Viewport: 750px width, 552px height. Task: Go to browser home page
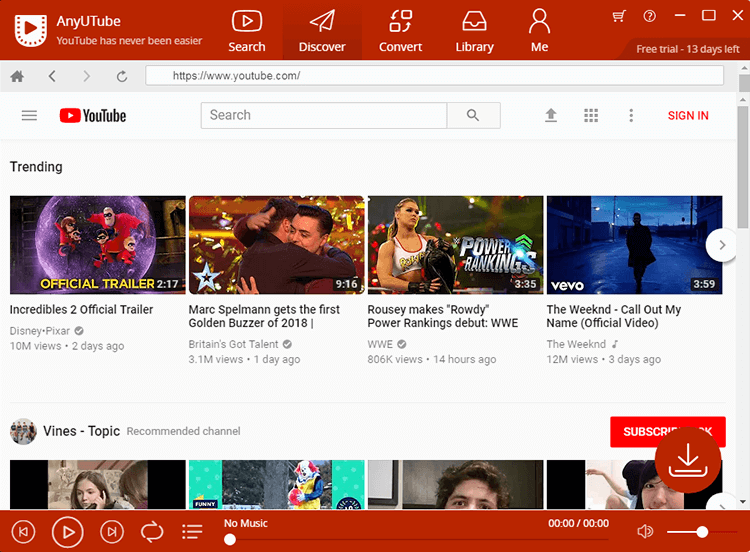(17, 76)
